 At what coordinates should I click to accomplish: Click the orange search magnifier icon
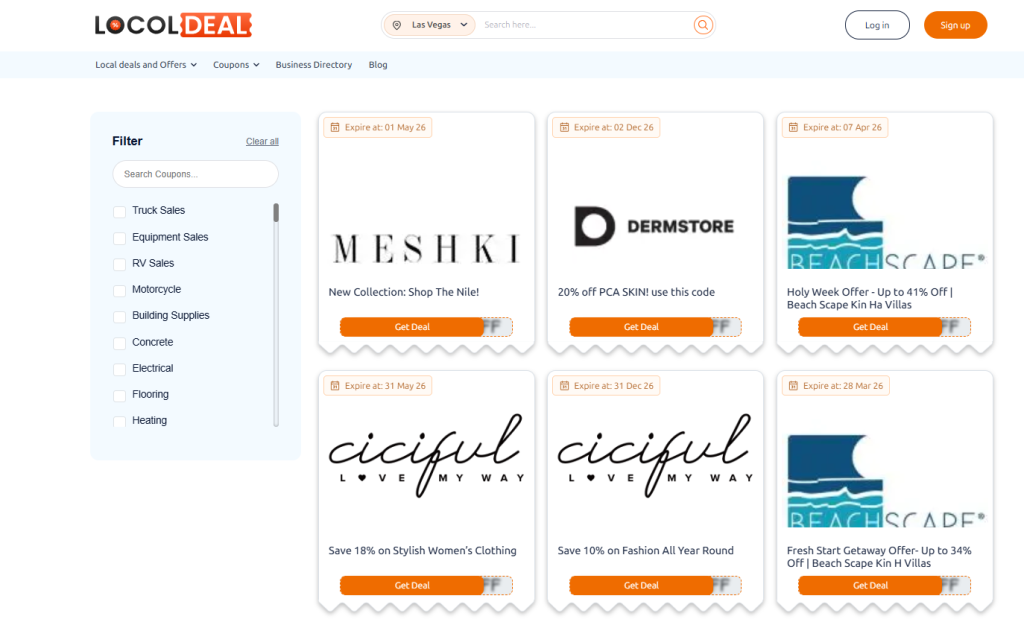[703, 25]
